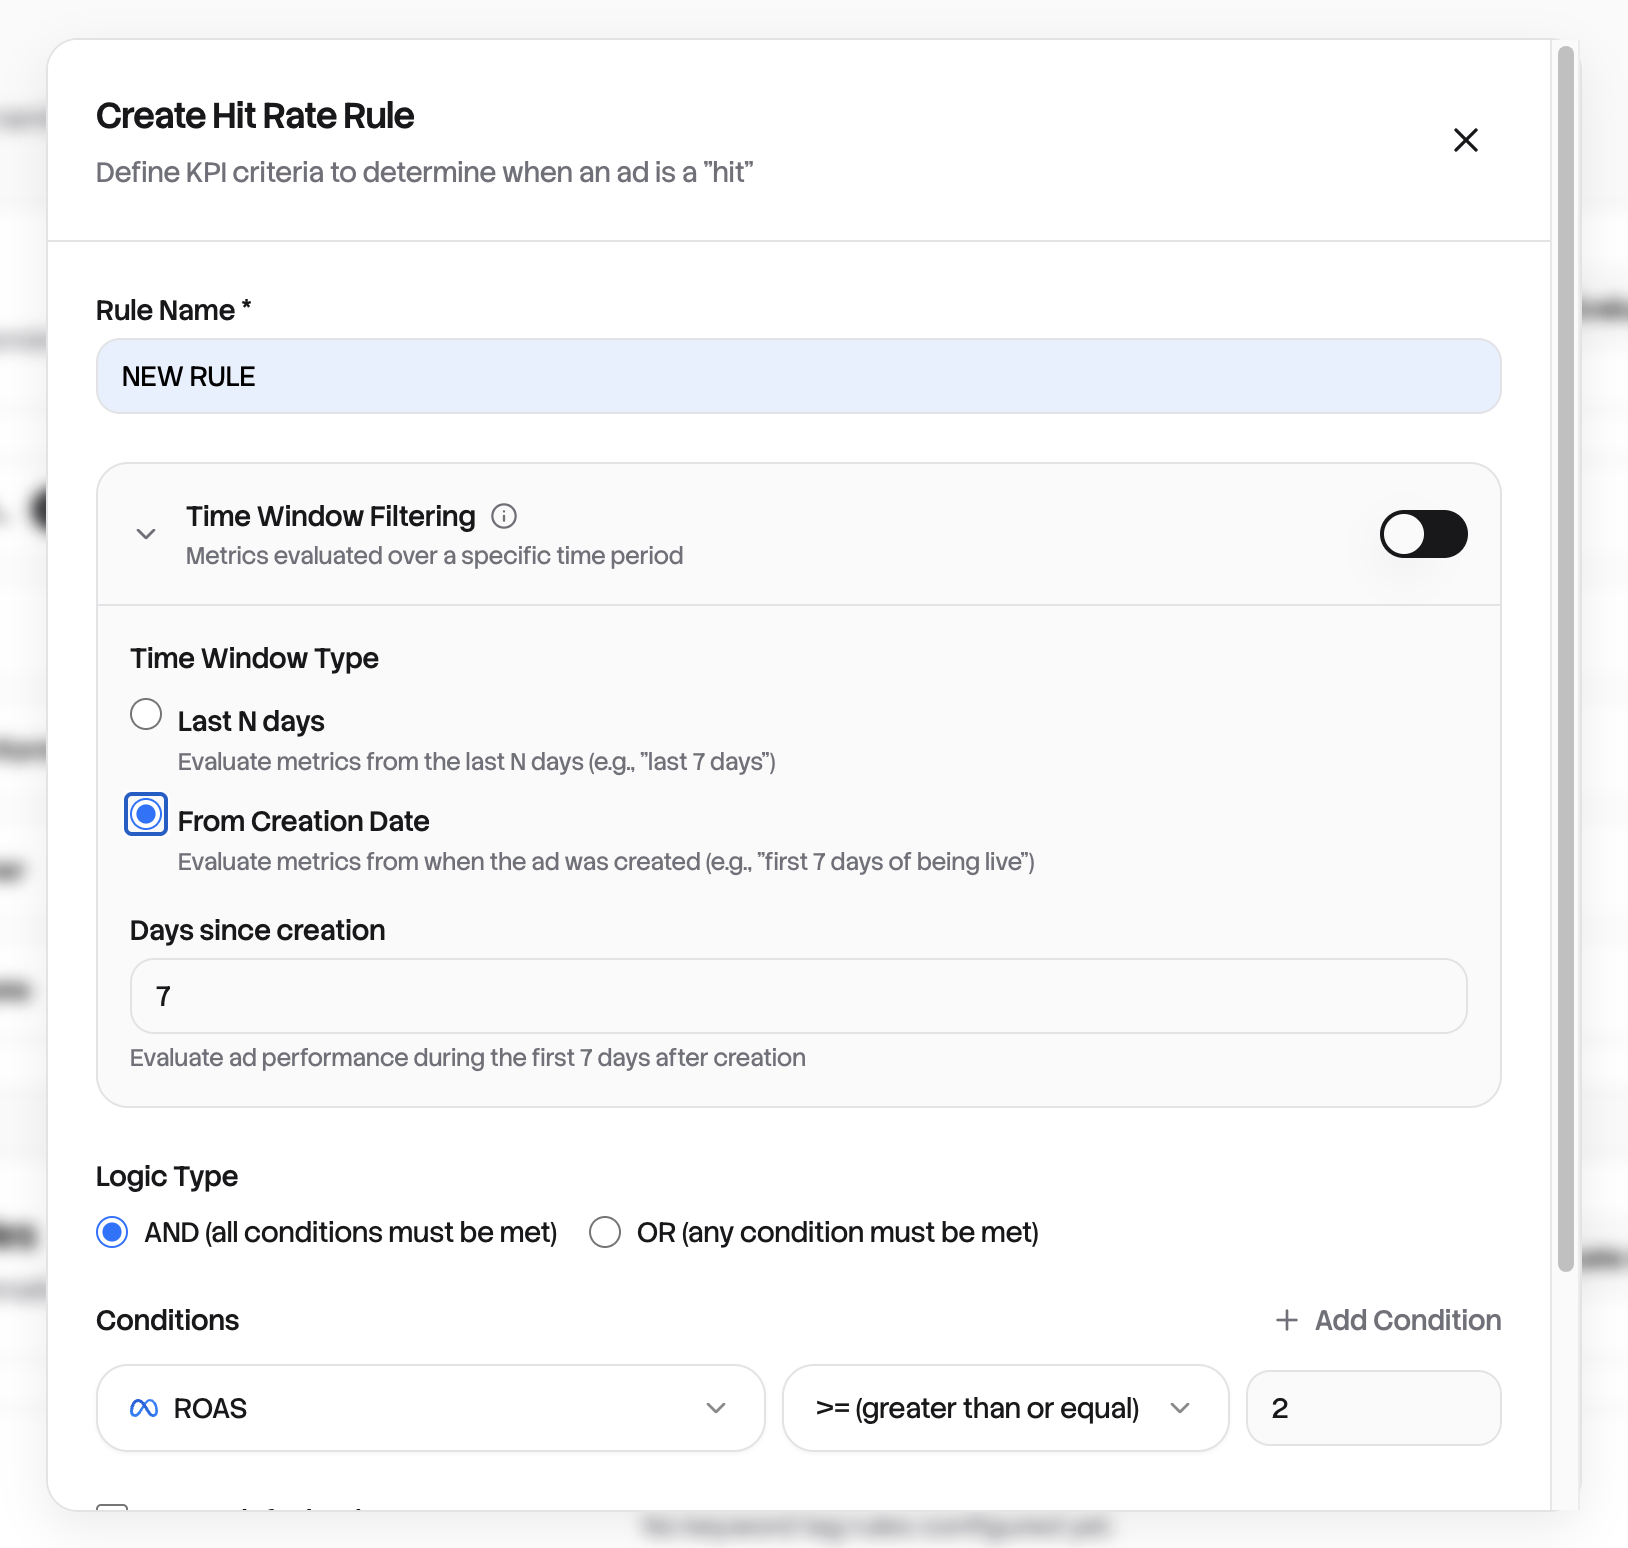
Task: Click the info icon beside Time Window Filtering
Action: point(504,516)
